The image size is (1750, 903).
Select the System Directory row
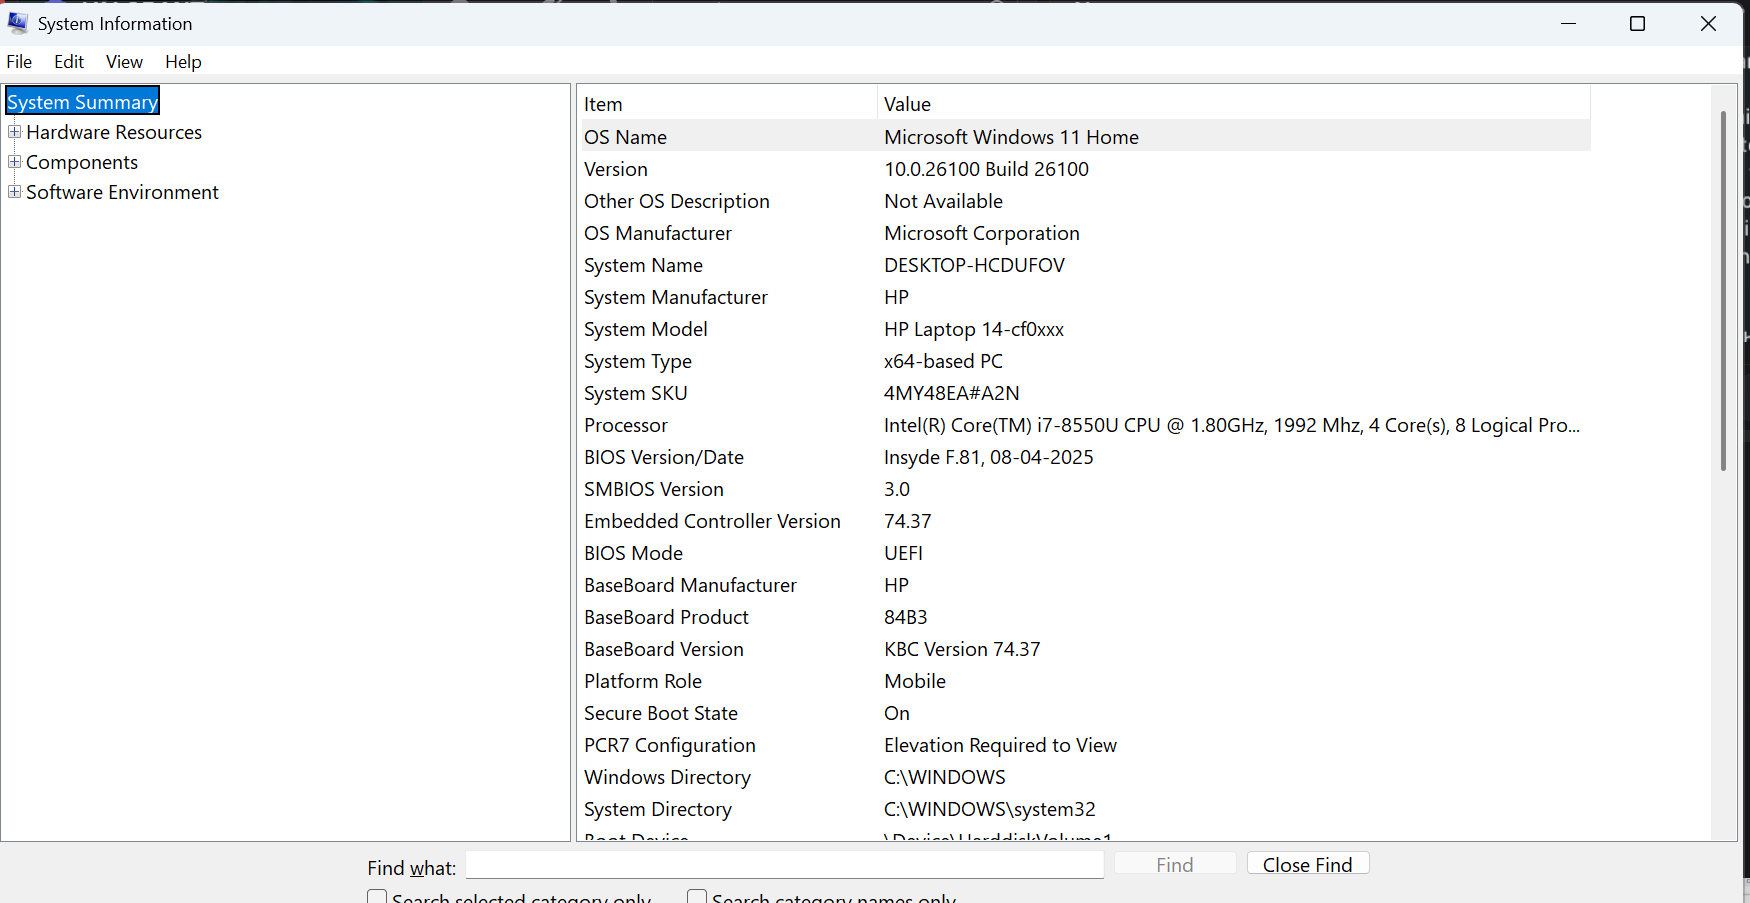(1085, 809)
